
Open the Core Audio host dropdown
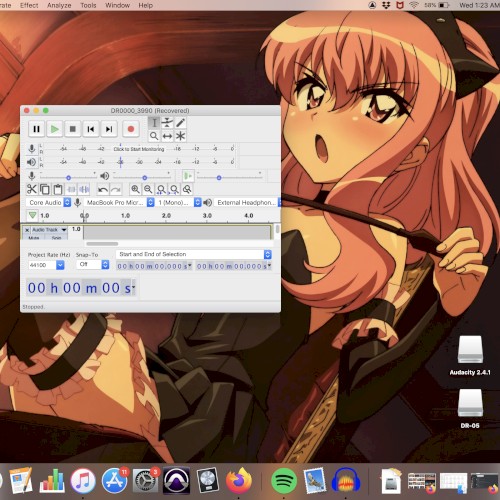coord(49,202)
